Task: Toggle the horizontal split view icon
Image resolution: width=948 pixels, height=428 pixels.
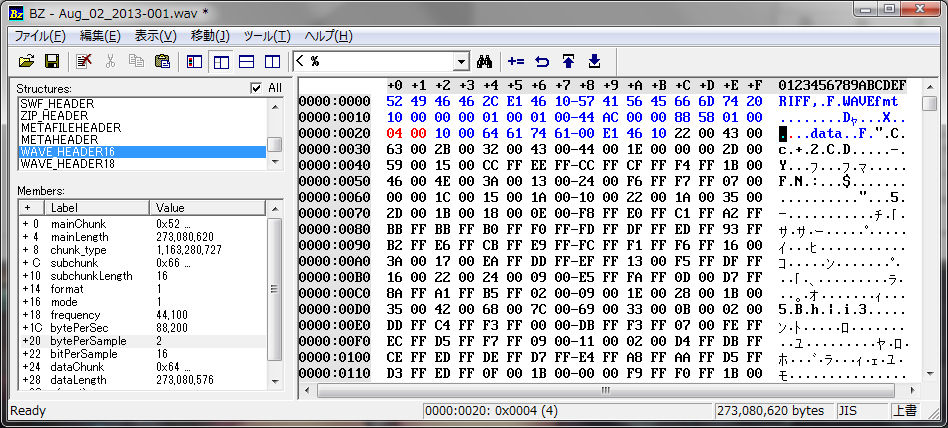Action: pos(246,62)
